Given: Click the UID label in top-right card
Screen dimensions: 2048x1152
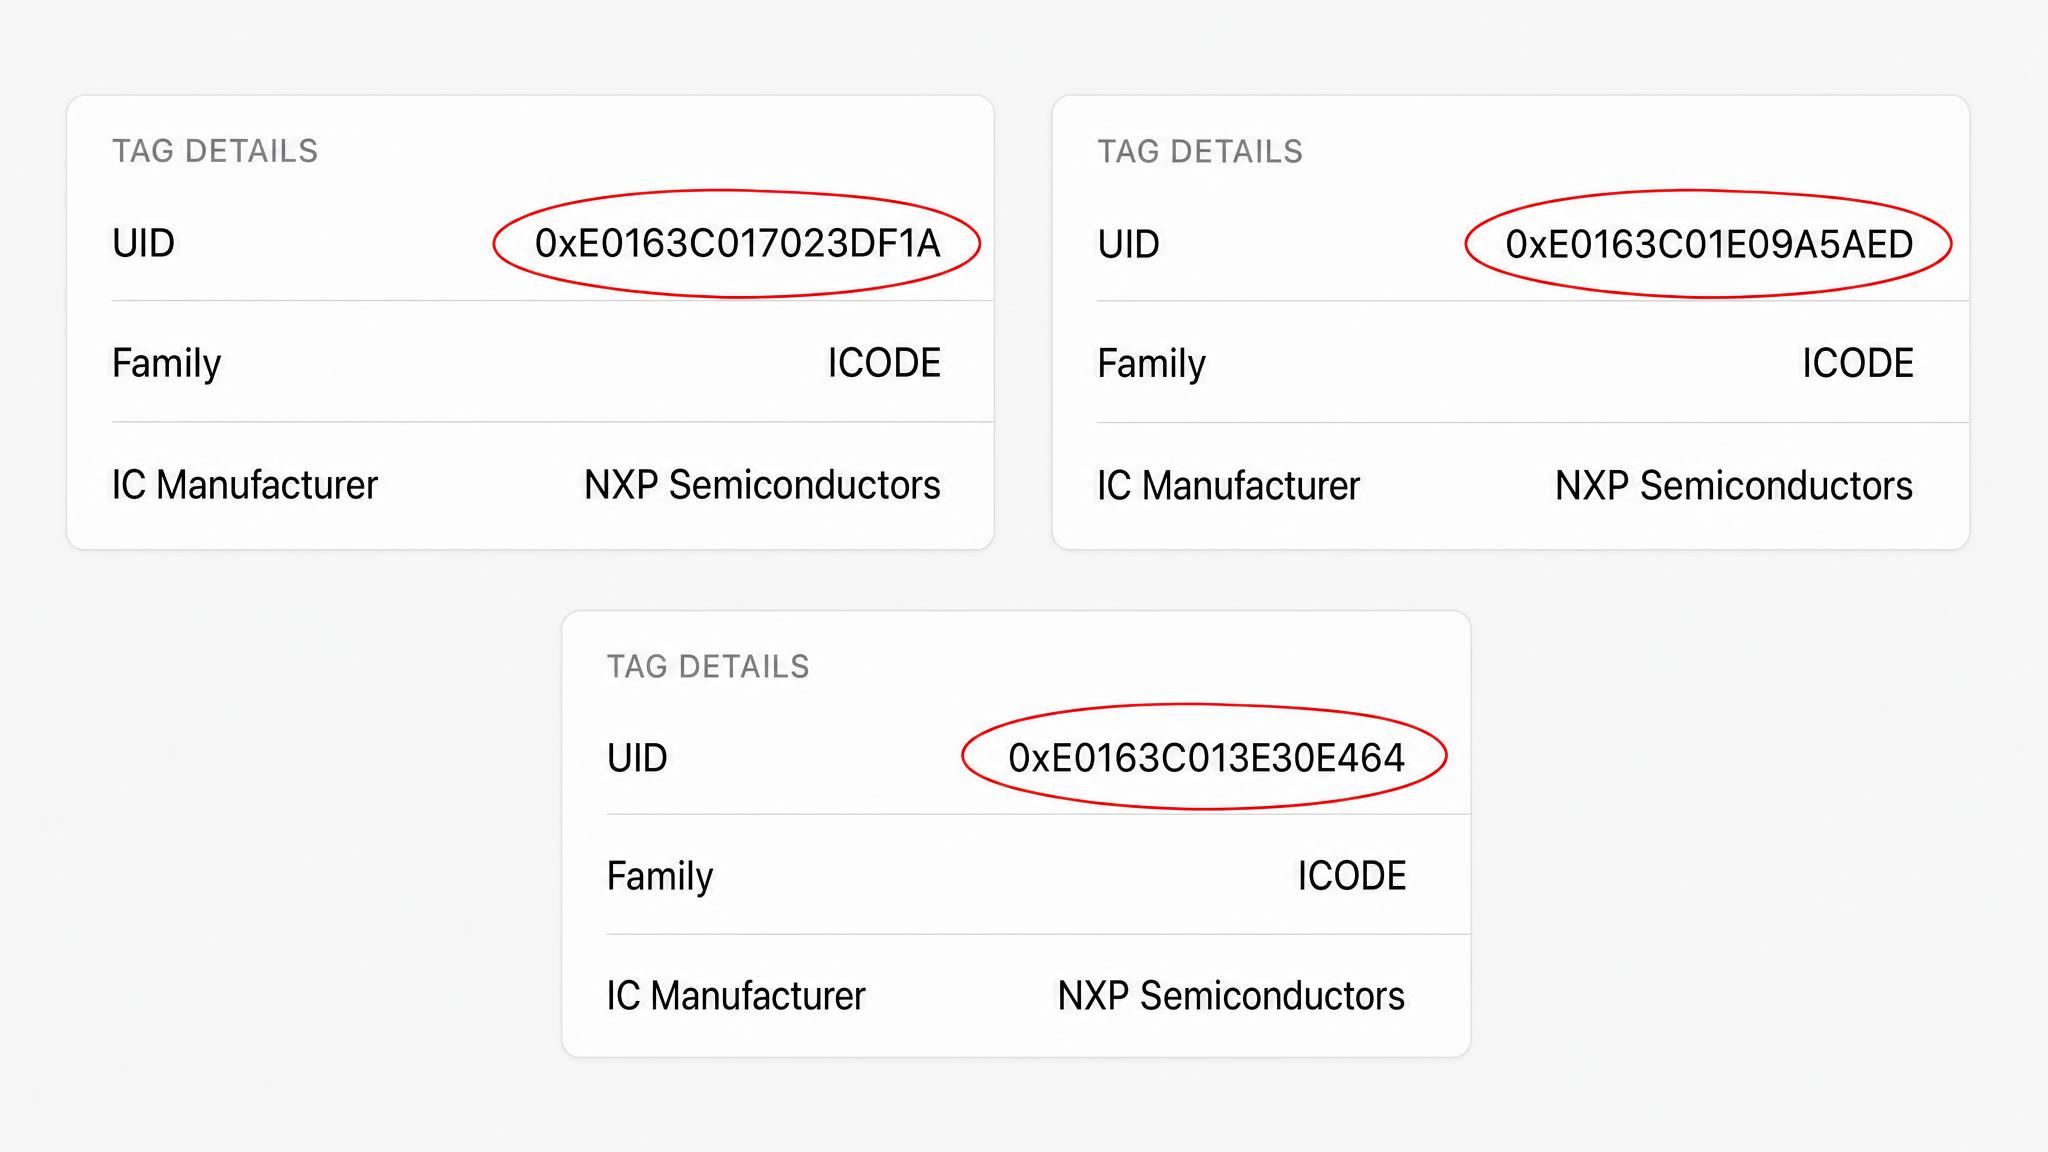Looking at the screenshot, I should pyautogui.click(x=1128, y=244).
